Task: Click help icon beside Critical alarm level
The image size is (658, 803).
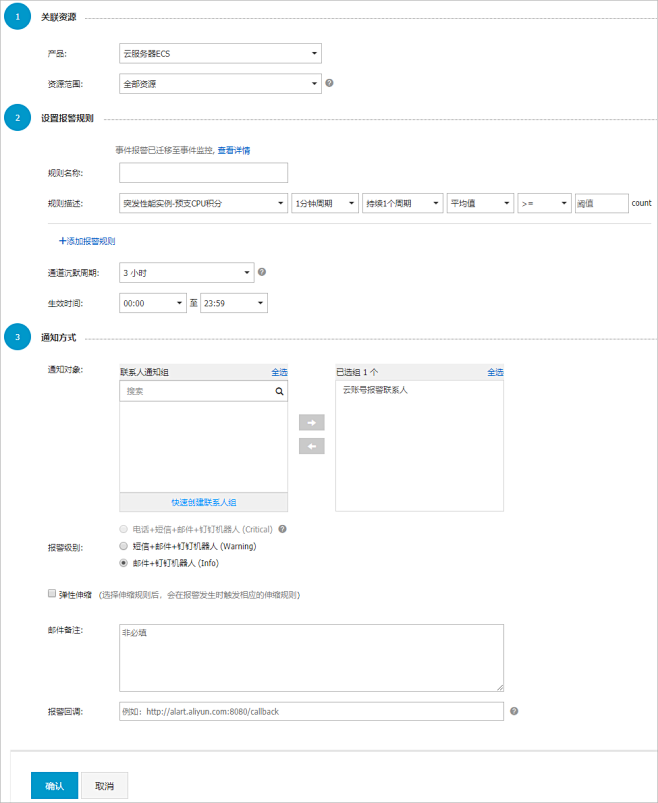Action: (282, 529)
